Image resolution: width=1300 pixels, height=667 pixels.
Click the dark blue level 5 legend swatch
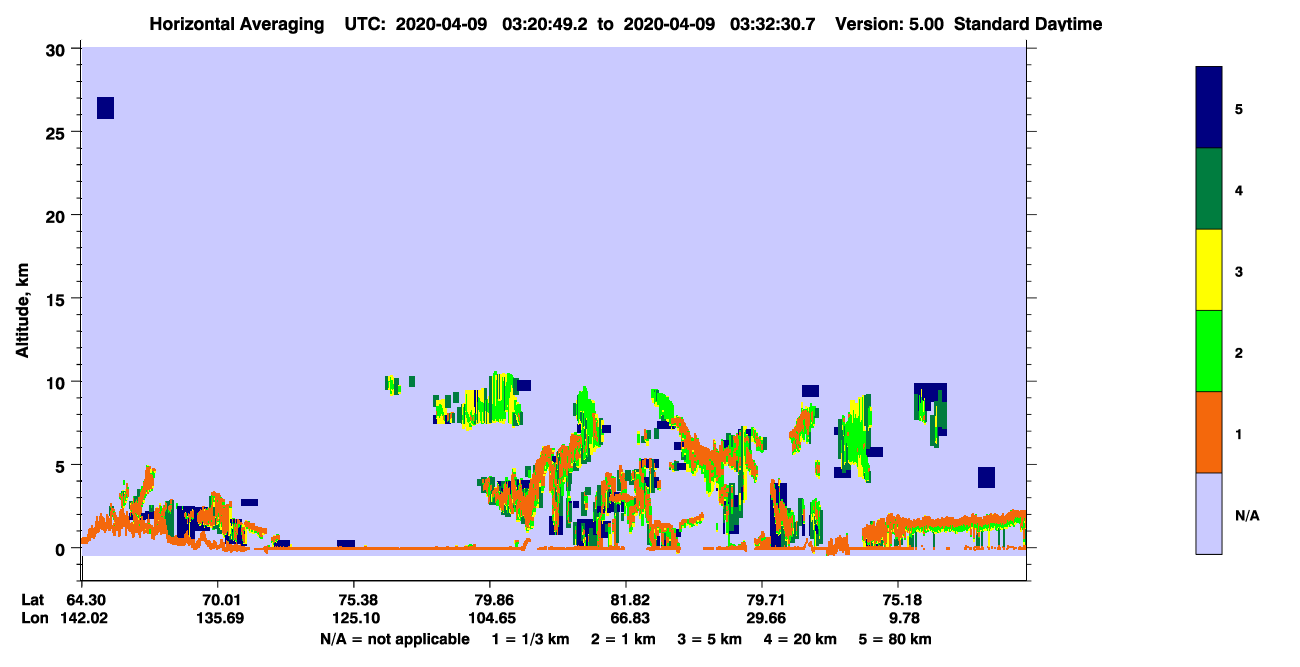click(x=1209, y=108)
